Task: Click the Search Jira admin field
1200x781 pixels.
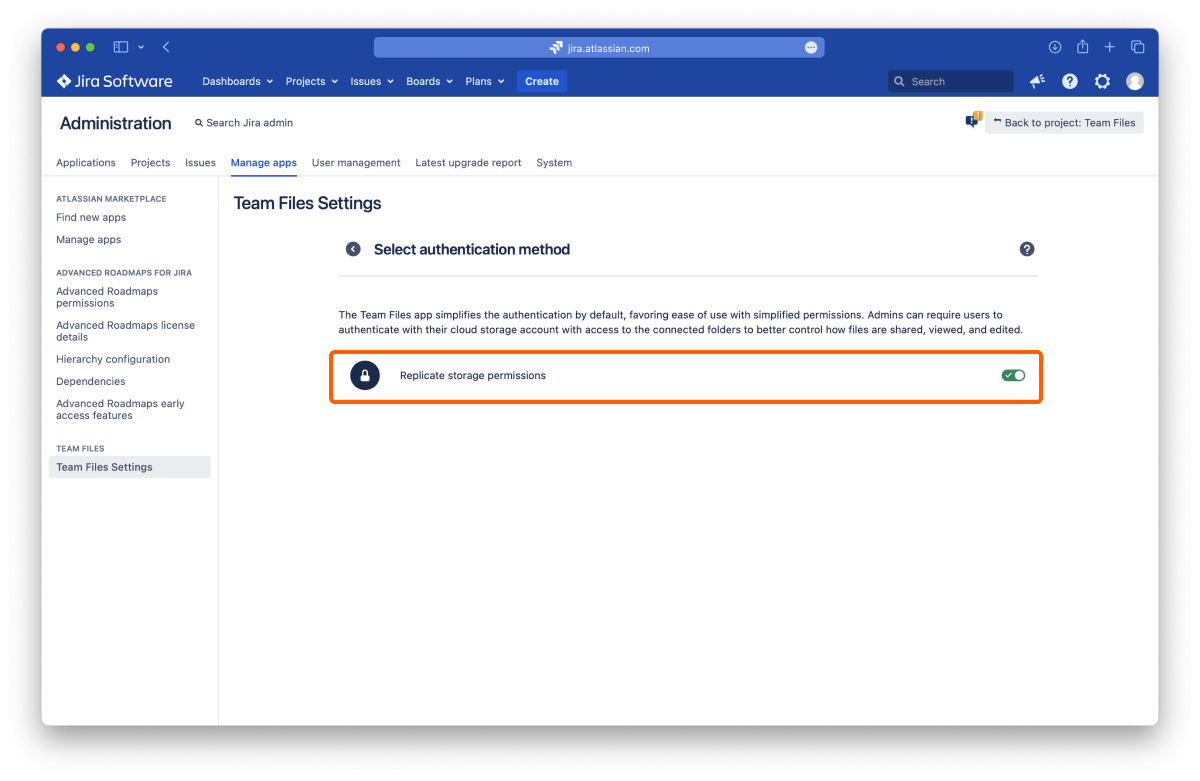Action: coord(244,123)
